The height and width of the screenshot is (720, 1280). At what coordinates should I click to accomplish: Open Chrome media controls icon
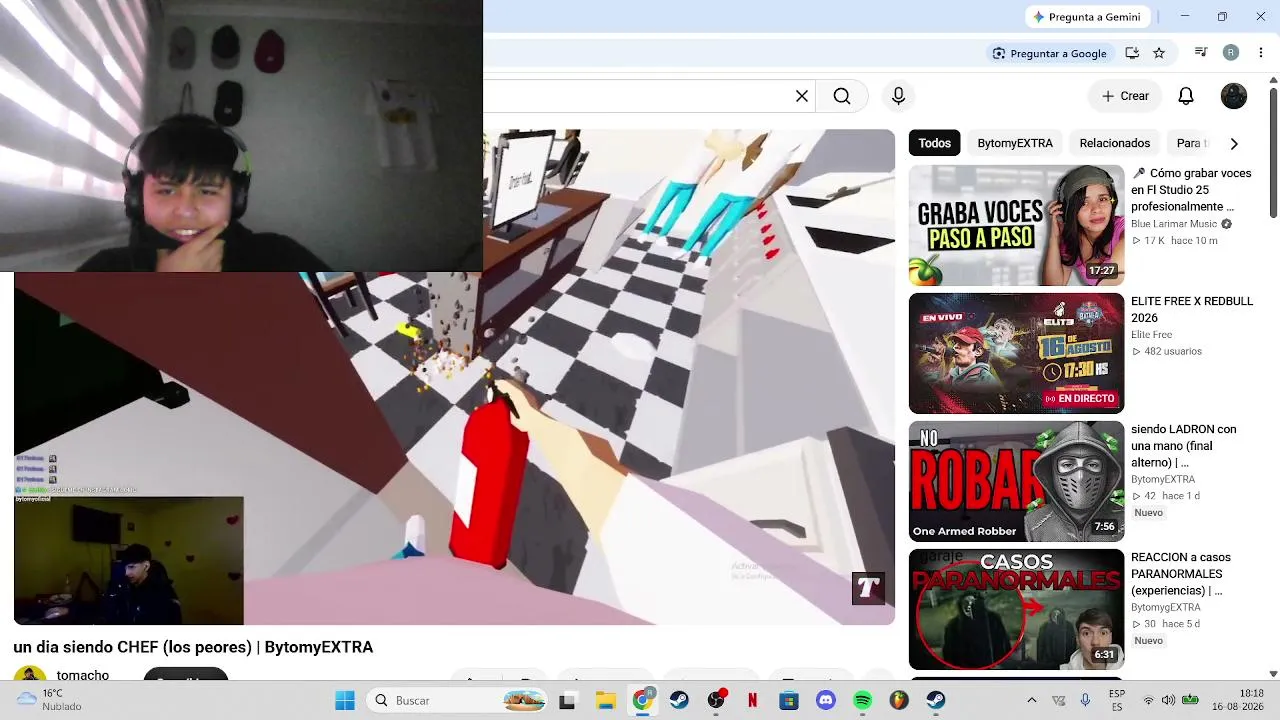(1201, 53)
